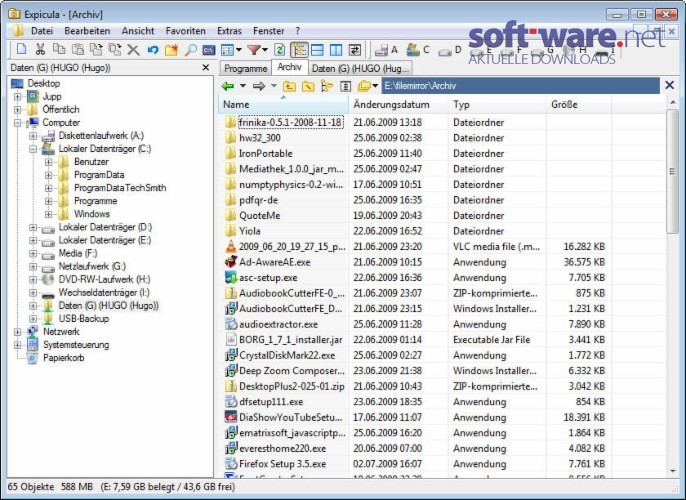Sort by Größe column header
Screen dimensions: 686x500
pos(578,105)
